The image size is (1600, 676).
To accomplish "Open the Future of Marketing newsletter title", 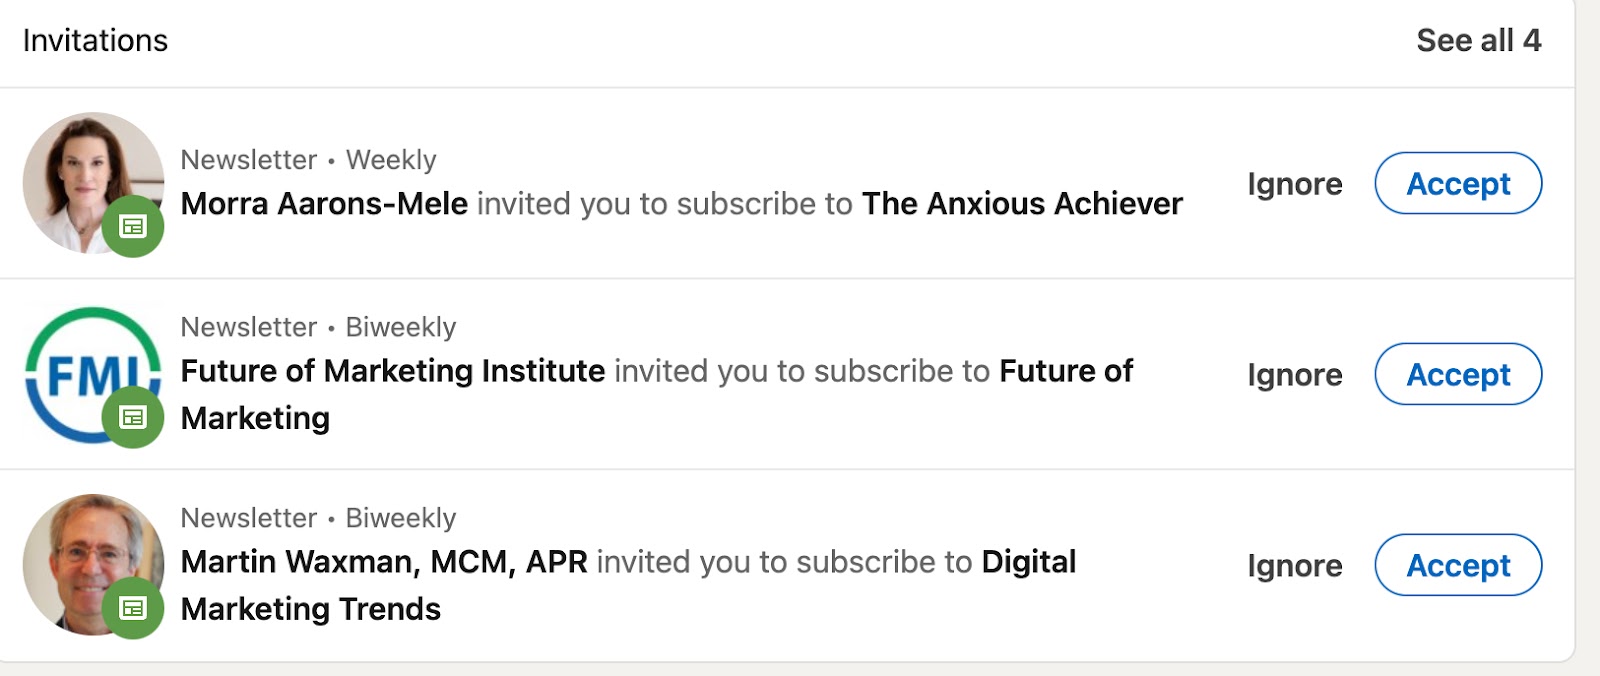I will point(1065,371).
